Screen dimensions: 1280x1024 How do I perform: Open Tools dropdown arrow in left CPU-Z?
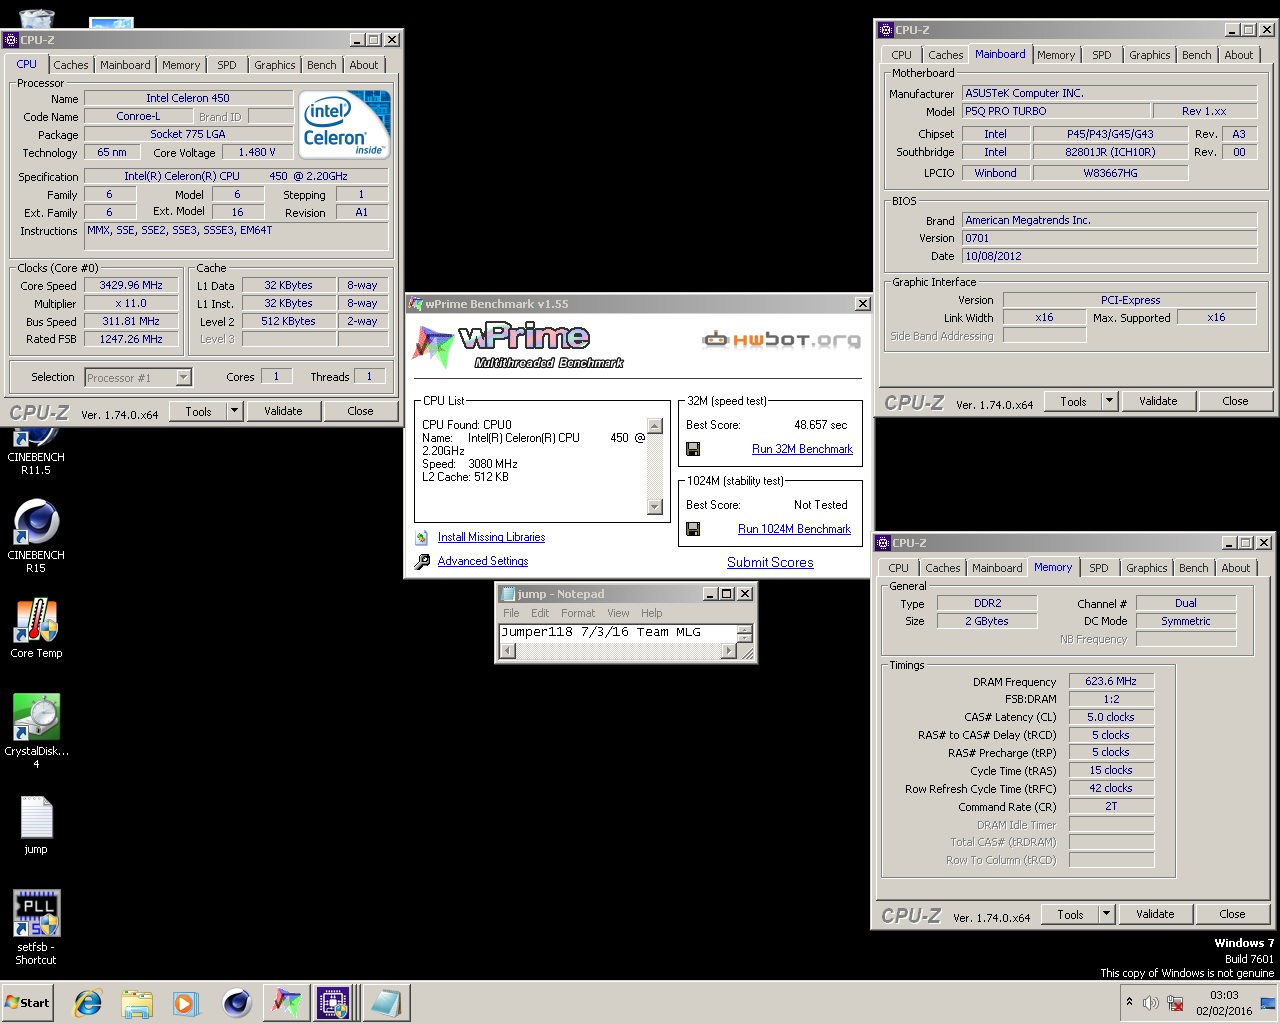point(234,411)
